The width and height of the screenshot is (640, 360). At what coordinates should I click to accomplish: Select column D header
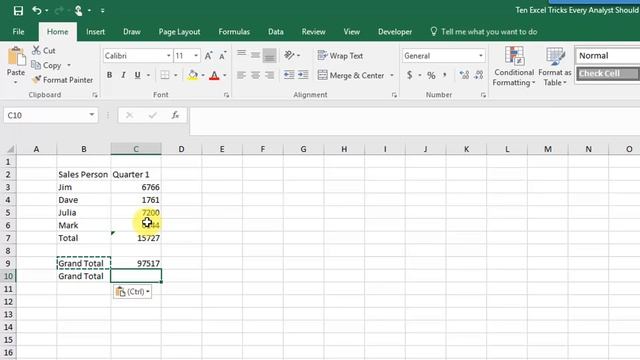tap(181, 149)
